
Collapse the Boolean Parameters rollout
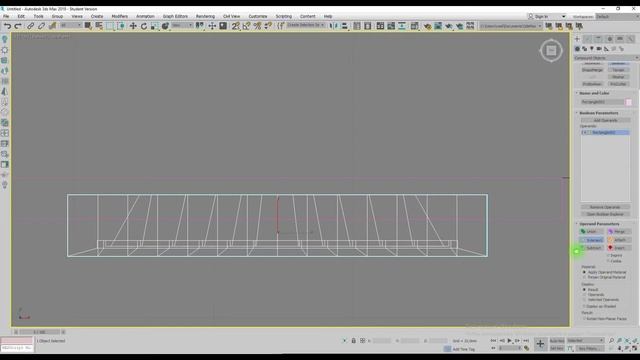pos(598,113)
